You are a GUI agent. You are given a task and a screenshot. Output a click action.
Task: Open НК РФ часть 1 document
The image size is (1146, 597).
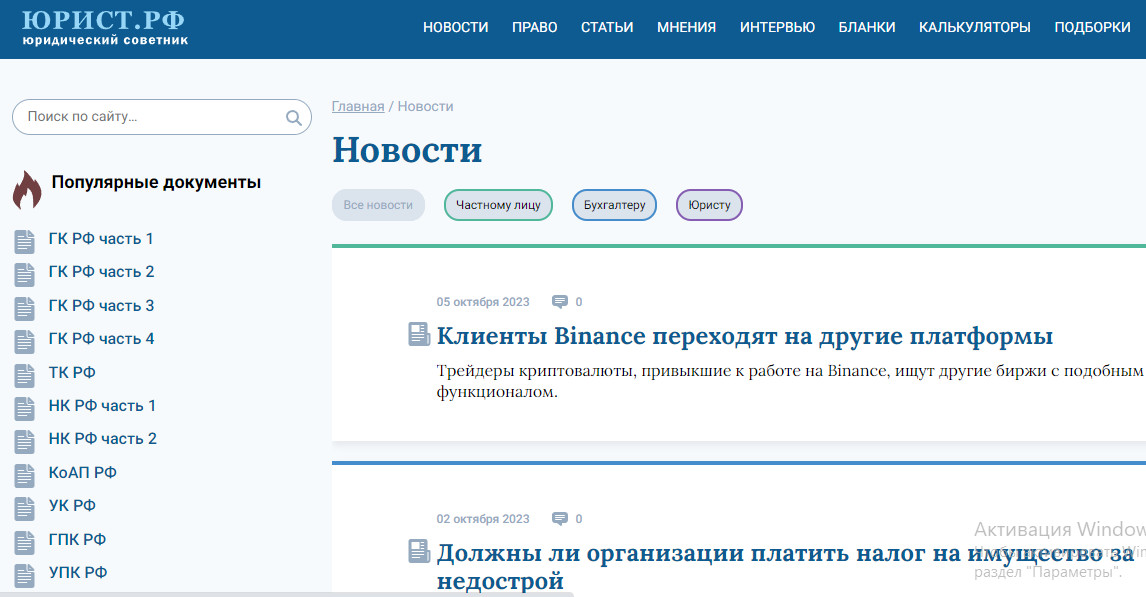point(102,406)
